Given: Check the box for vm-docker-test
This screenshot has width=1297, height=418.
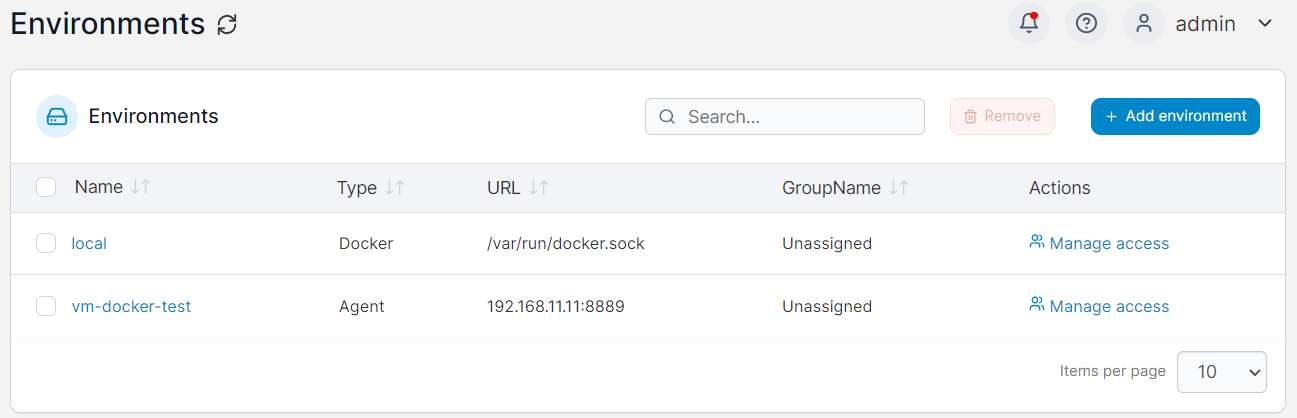Looking at the screenshot, I should pyautogui.click(x=46, y=306).
